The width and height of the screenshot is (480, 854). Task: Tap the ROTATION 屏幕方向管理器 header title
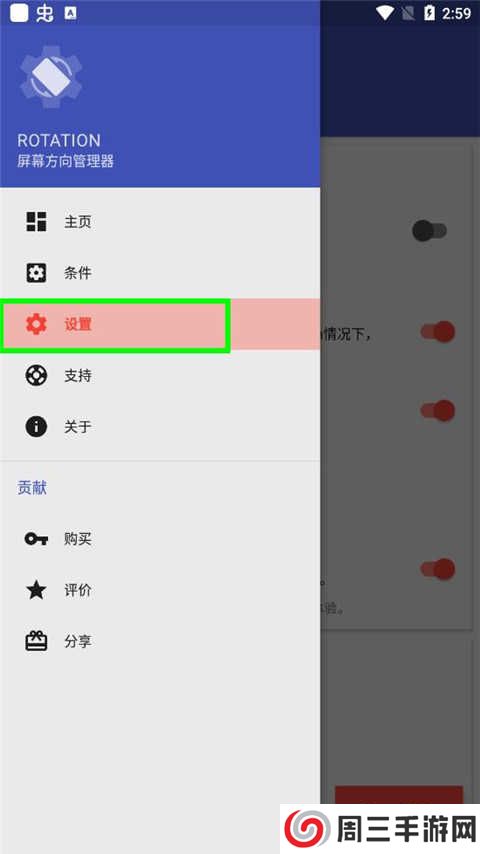click(65, 150)
